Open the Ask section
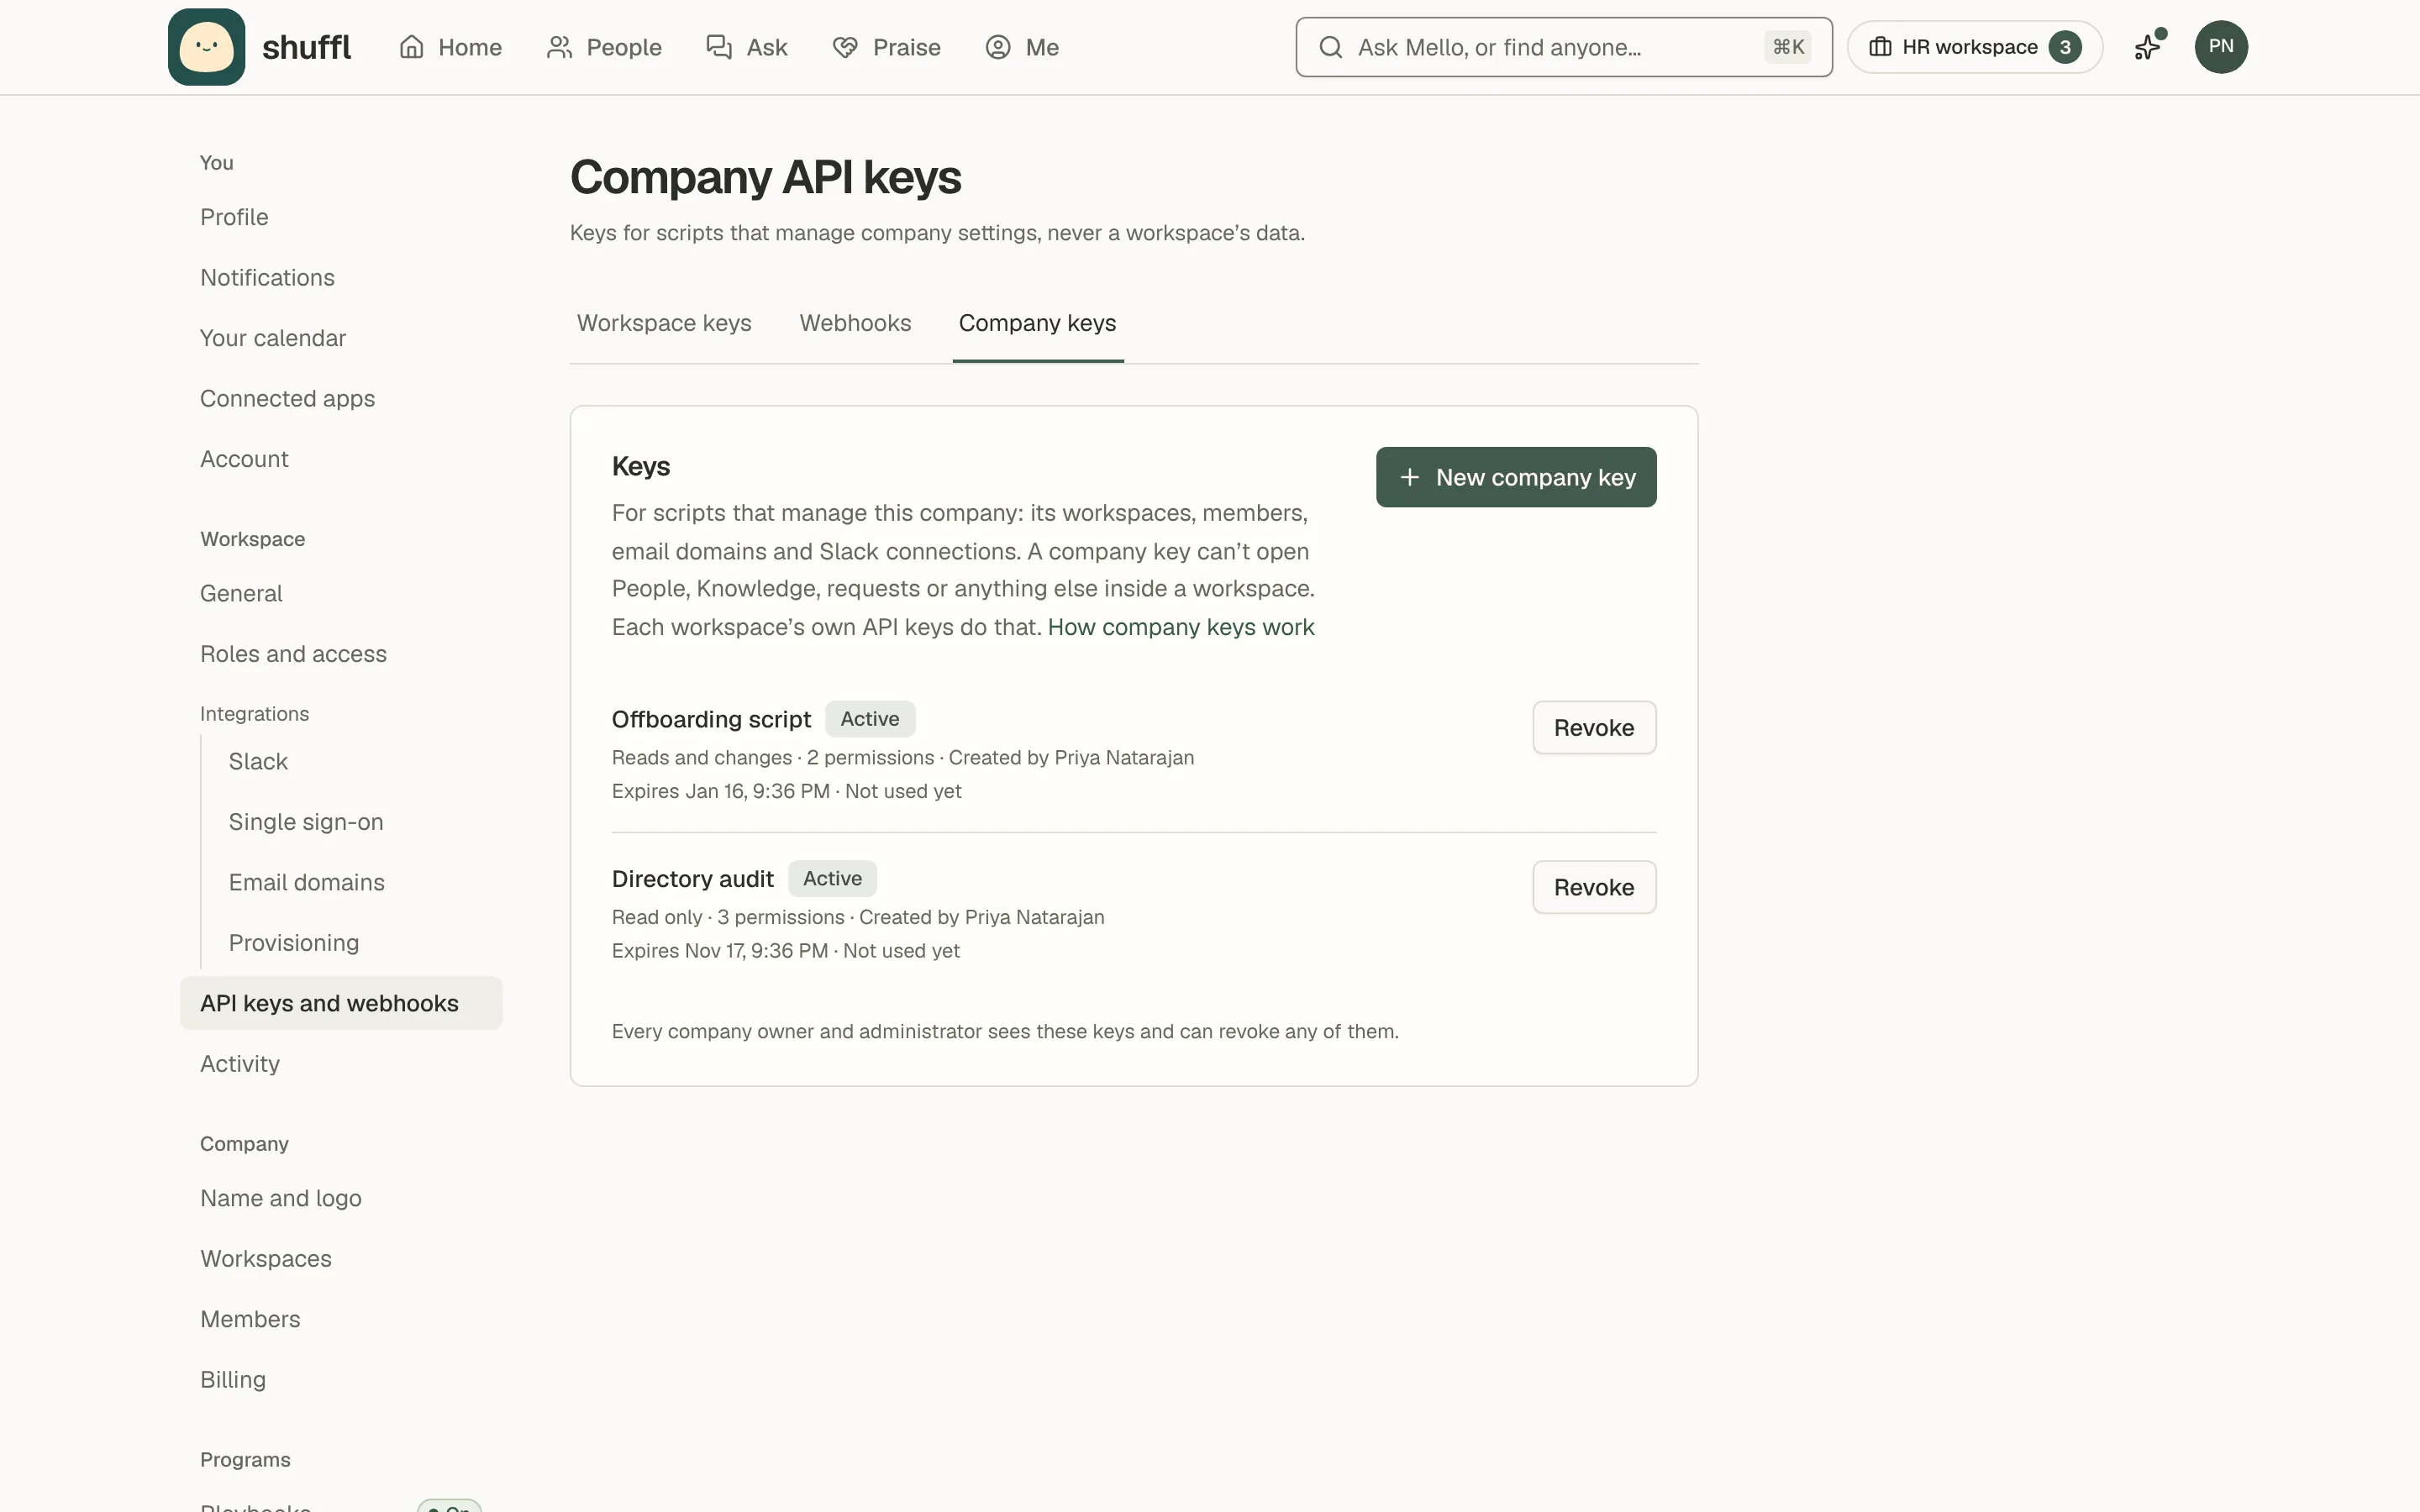 (747, 47)
